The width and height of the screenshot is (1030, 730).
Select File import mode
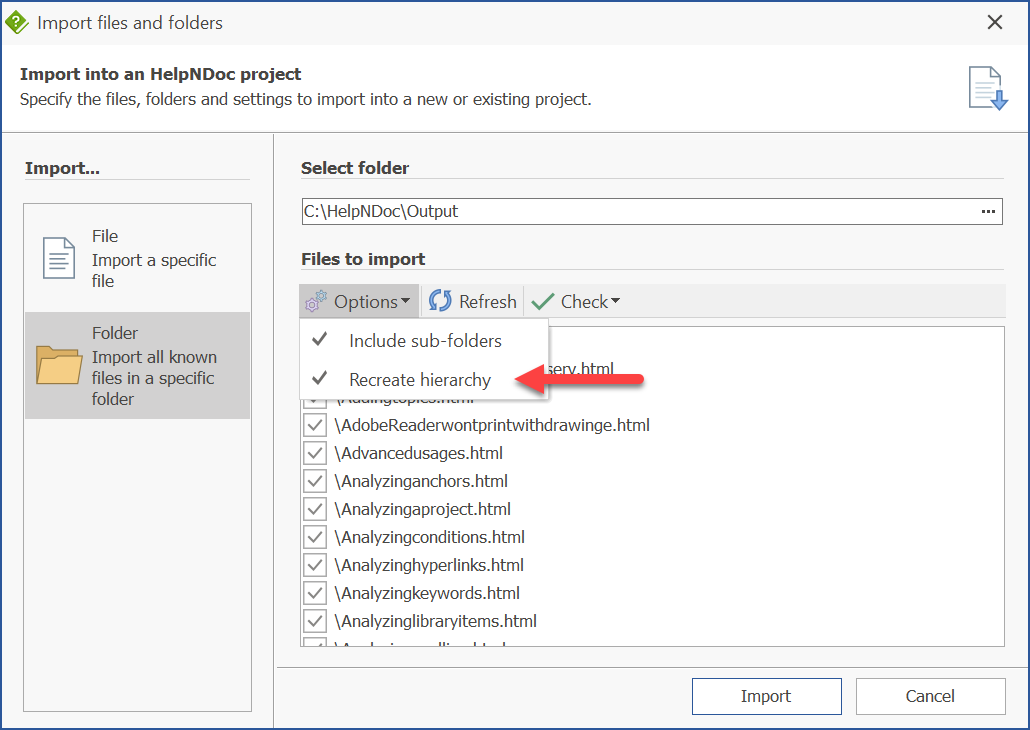point(138,258)
